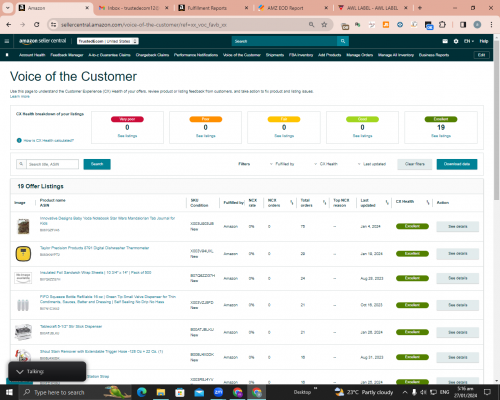
Task: Click See listings under Very poor card
Action: (127, 136)
